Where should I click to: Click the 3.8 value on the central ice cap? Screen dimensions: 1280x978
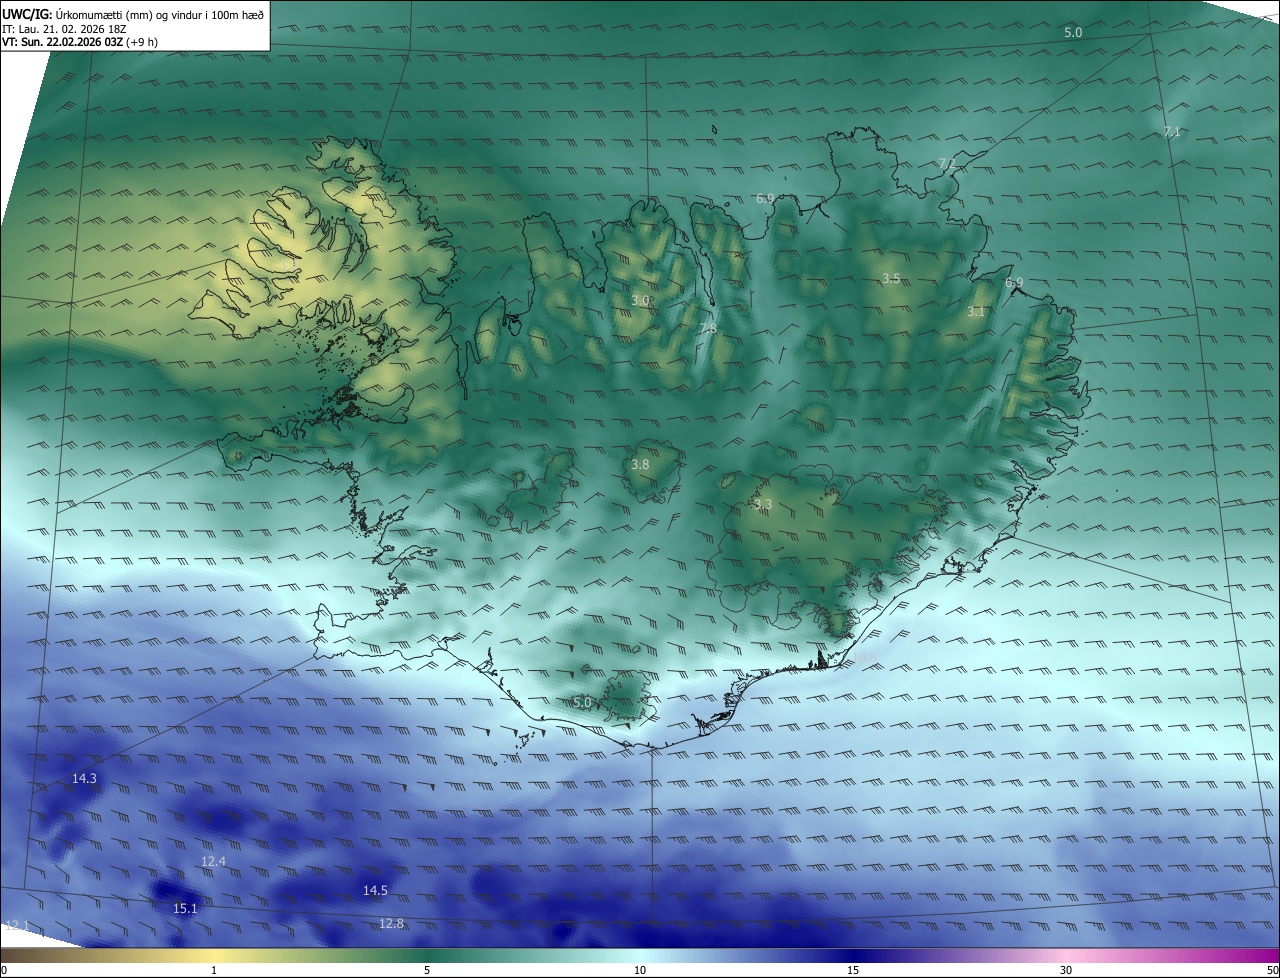pos(640,465)
